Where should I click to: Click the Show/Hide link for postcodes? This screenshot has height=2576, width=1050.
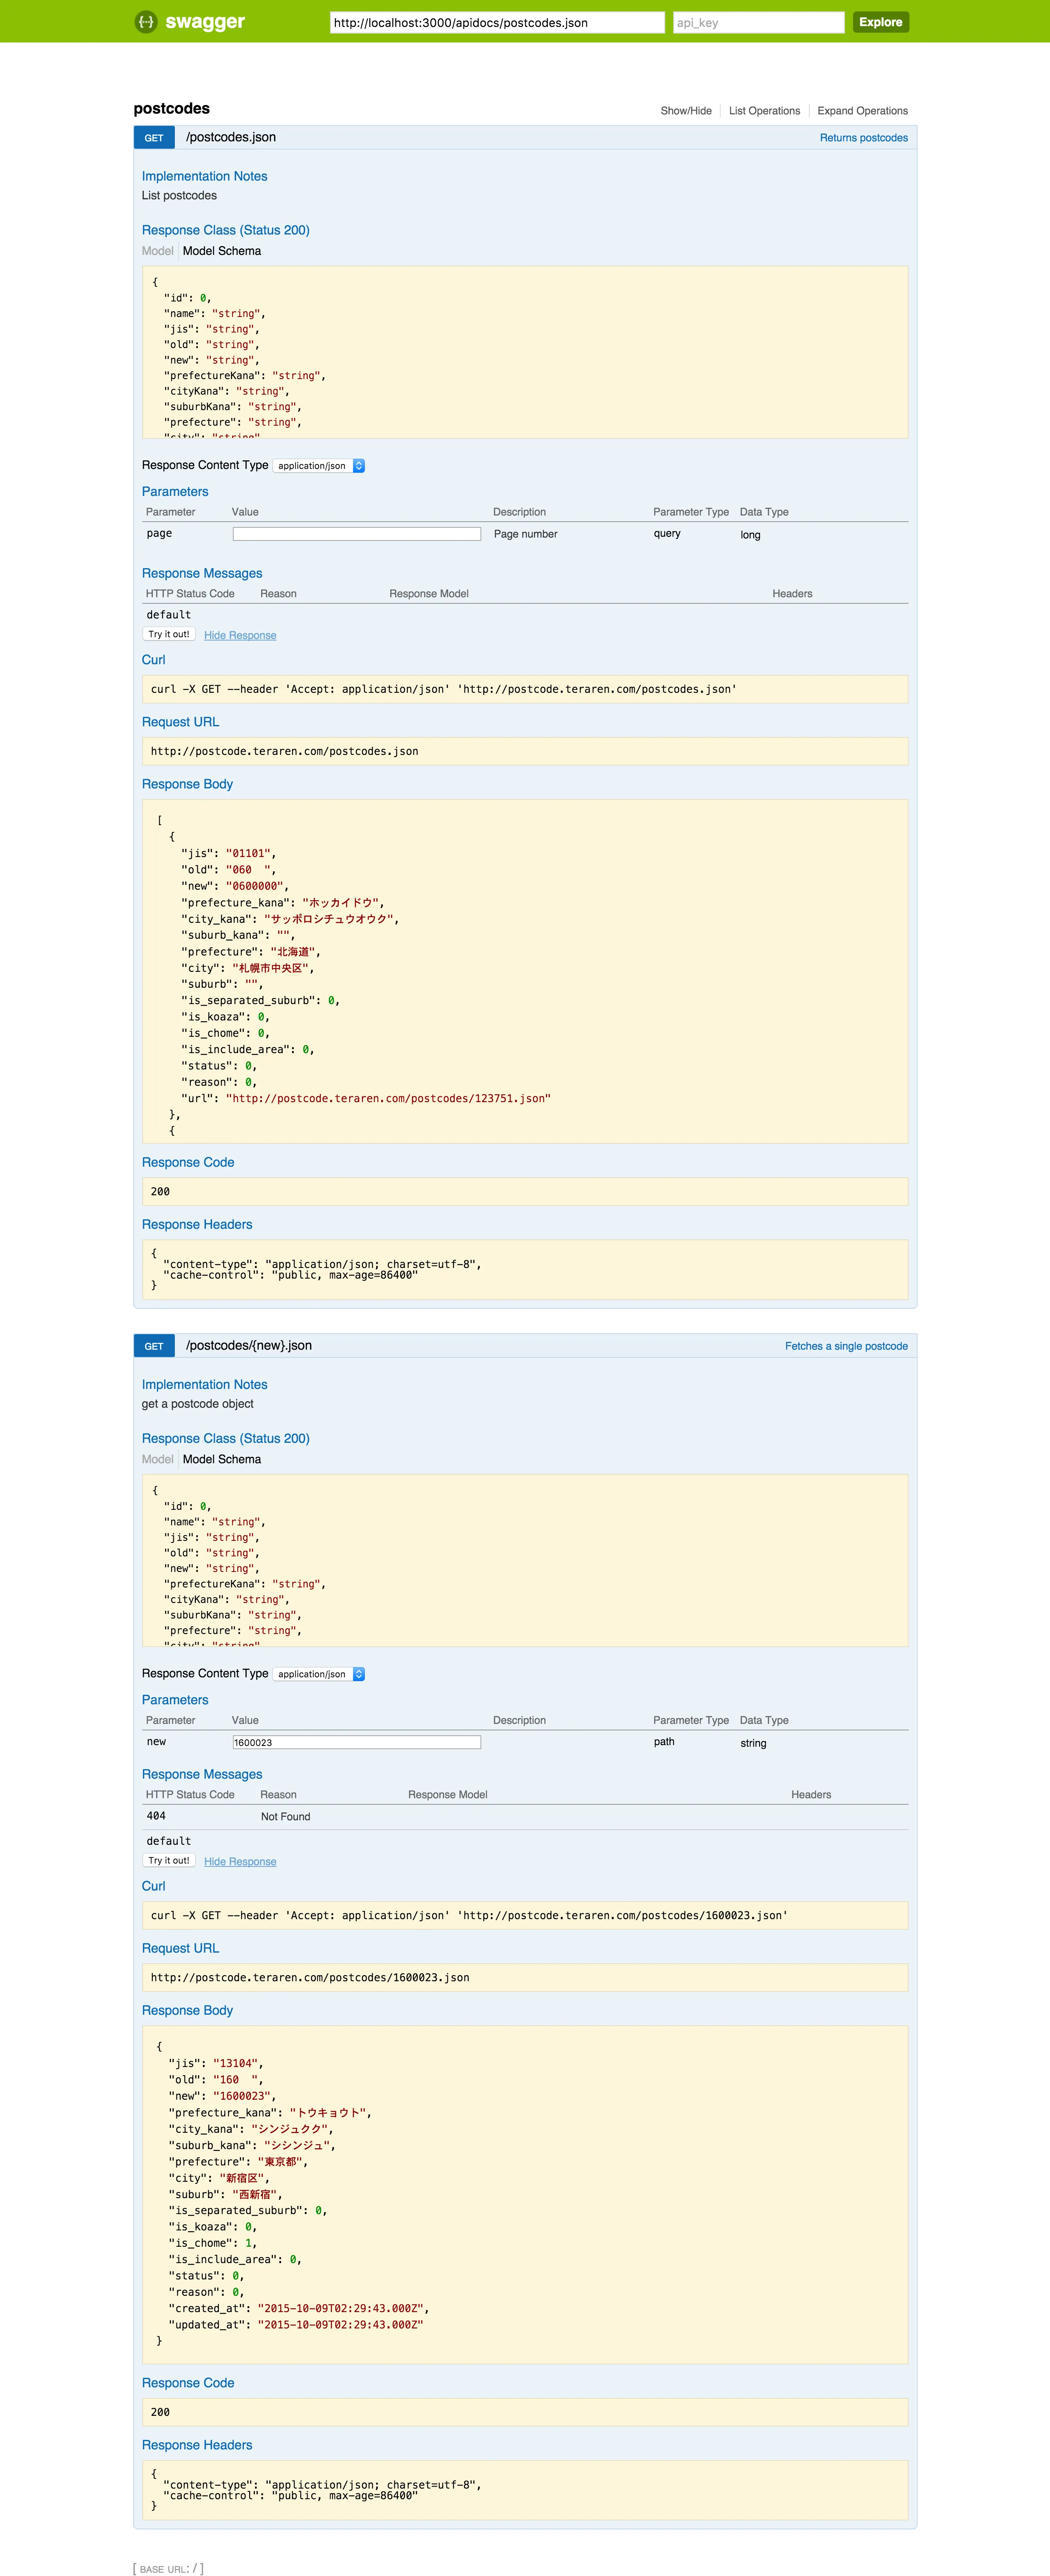tap(686, 111)
